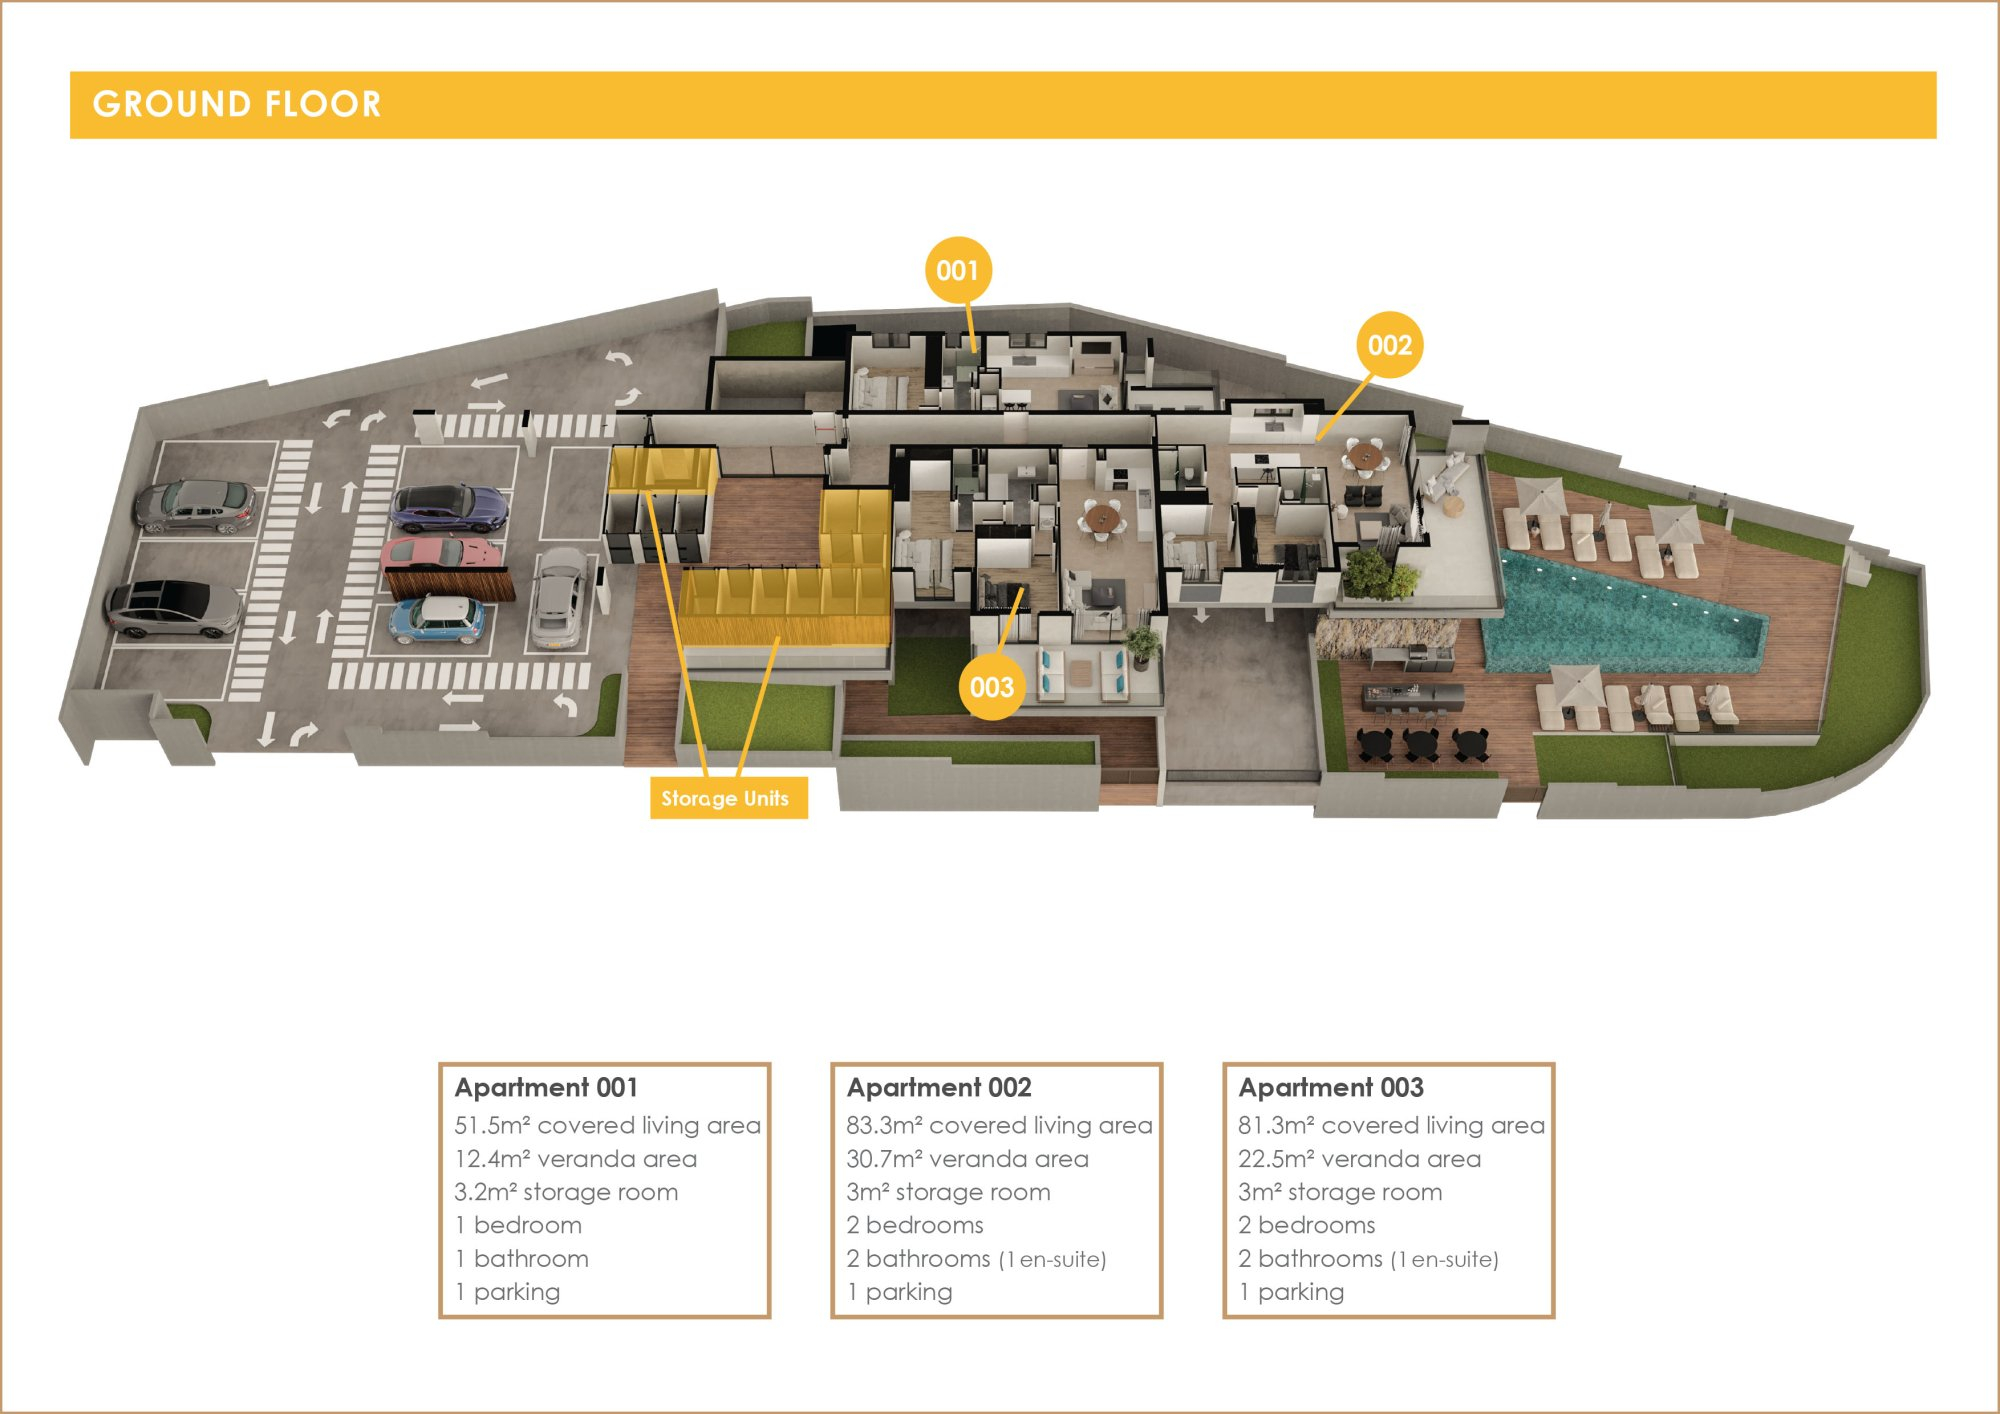2000x1414 pixels.
Task: Click the 003 apartment marker circle
Action: [x=991, y=687]
